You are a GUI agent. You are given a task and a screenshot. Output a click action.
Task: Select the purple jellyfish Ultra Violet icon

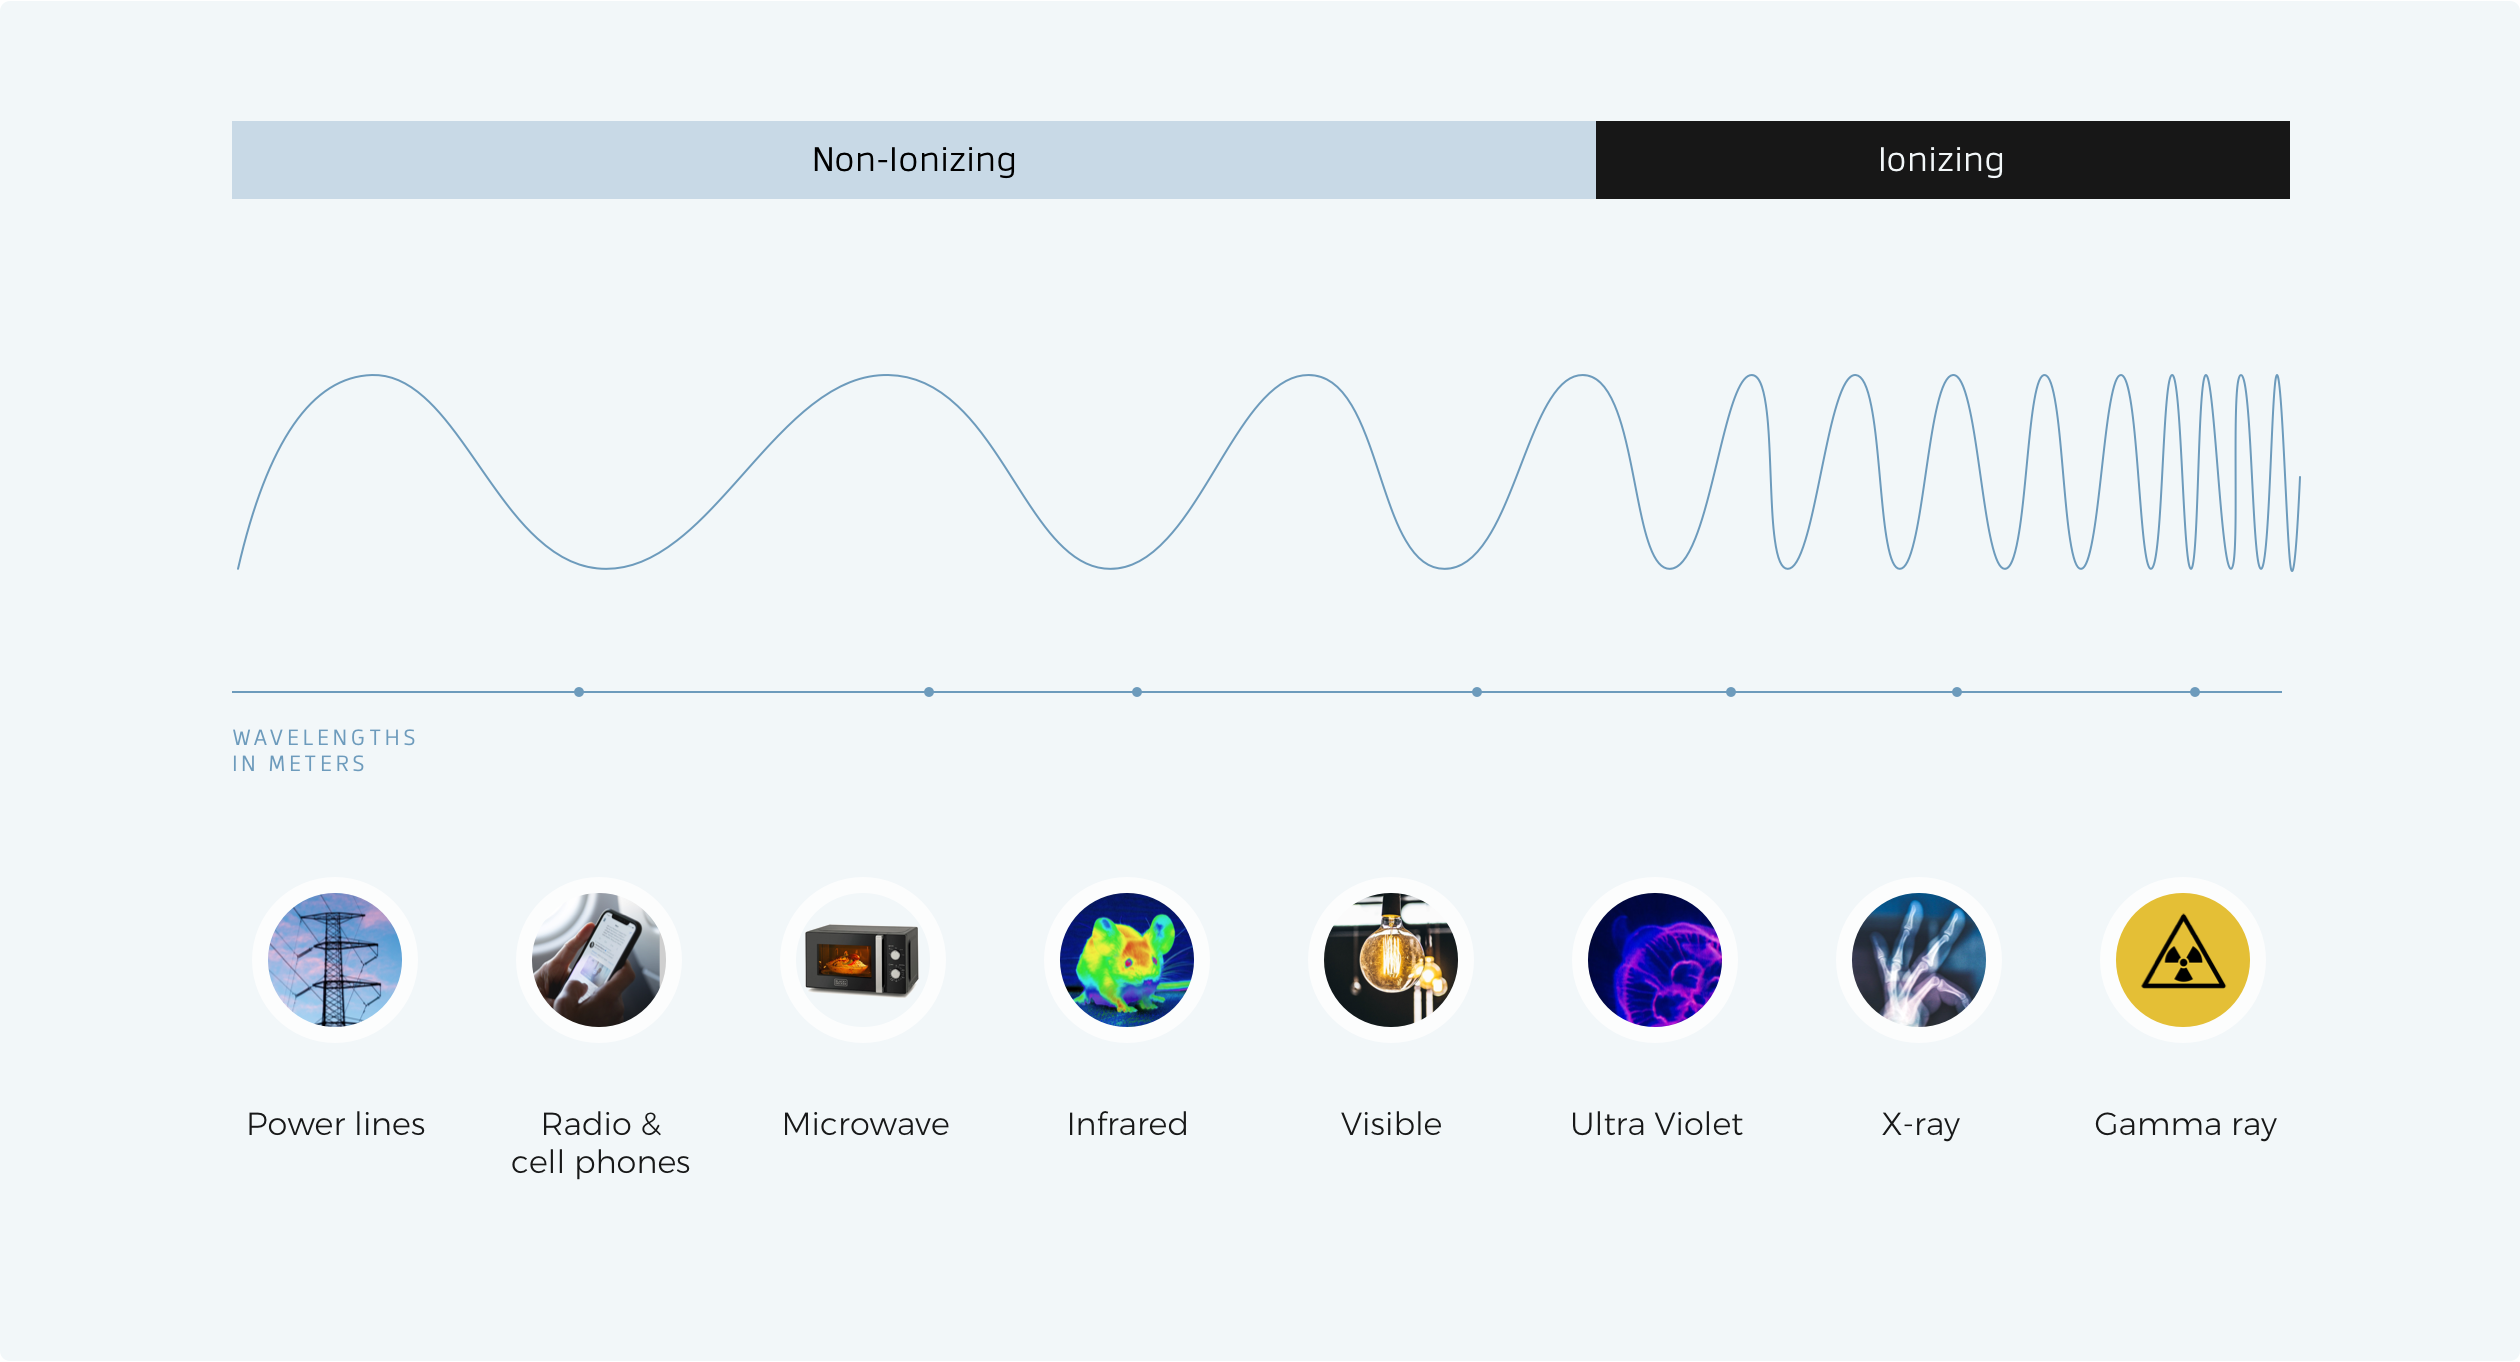point(1655,960)
